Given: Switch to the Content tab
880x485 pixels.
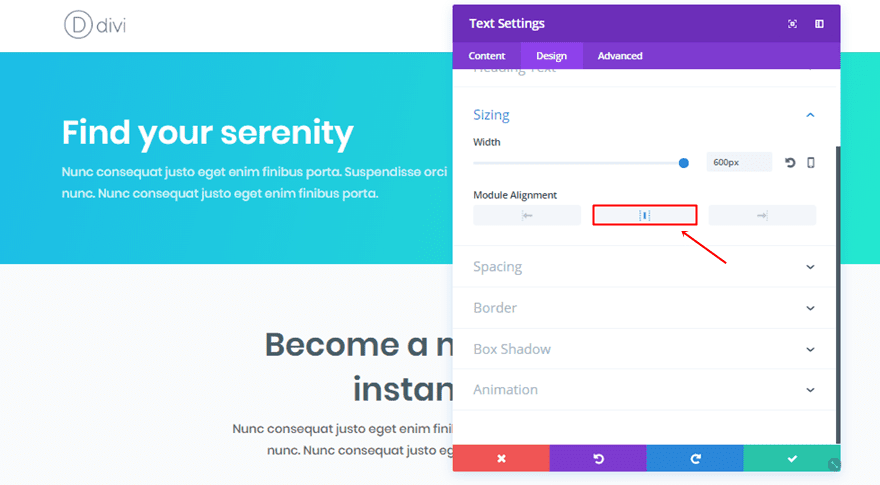Looking at the screenshot, I should click(x=487, y=56).
